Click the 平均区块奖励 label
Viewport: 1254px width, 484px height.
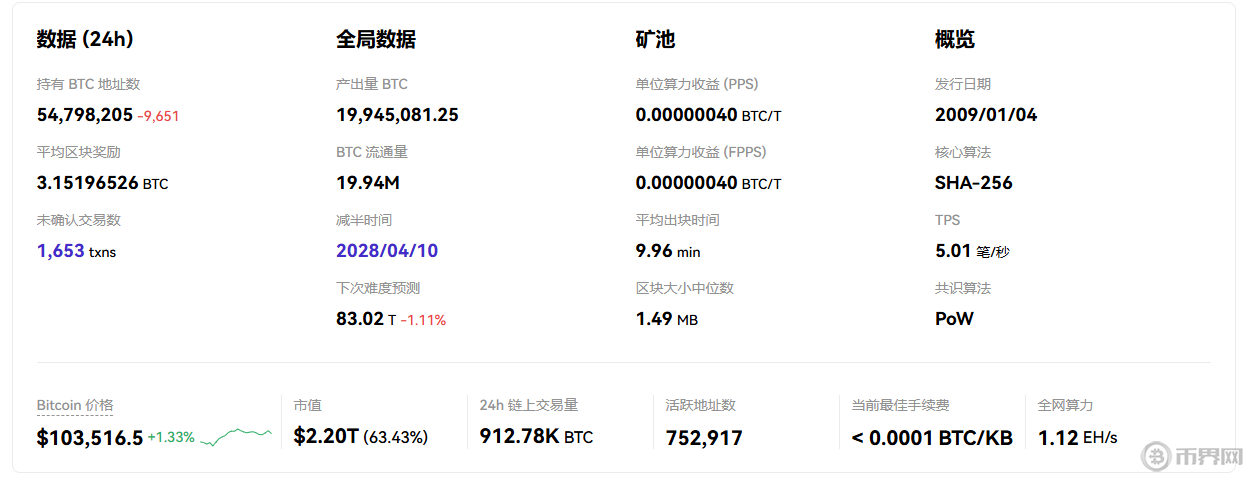[79, 152]
